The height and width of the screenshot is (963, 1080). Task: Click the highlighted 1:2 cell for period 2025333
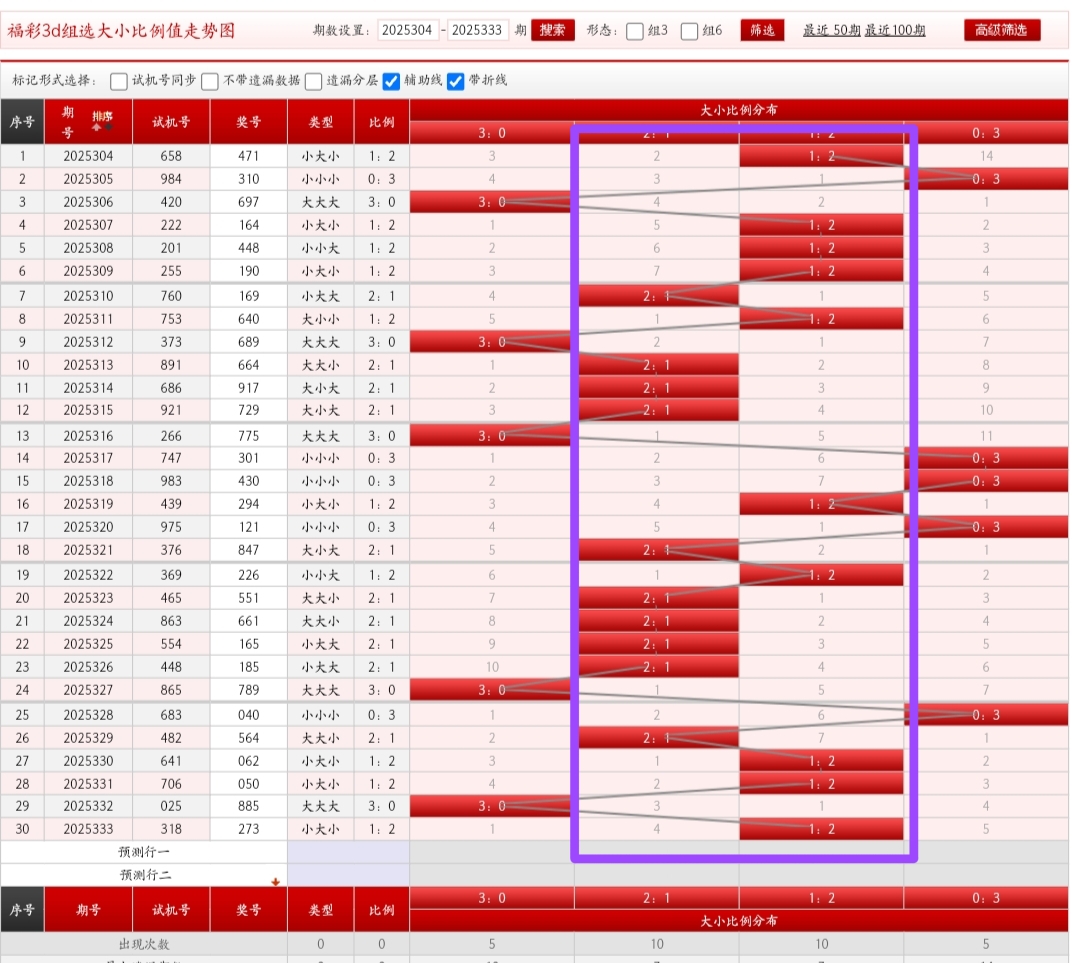tap(821, 829)
